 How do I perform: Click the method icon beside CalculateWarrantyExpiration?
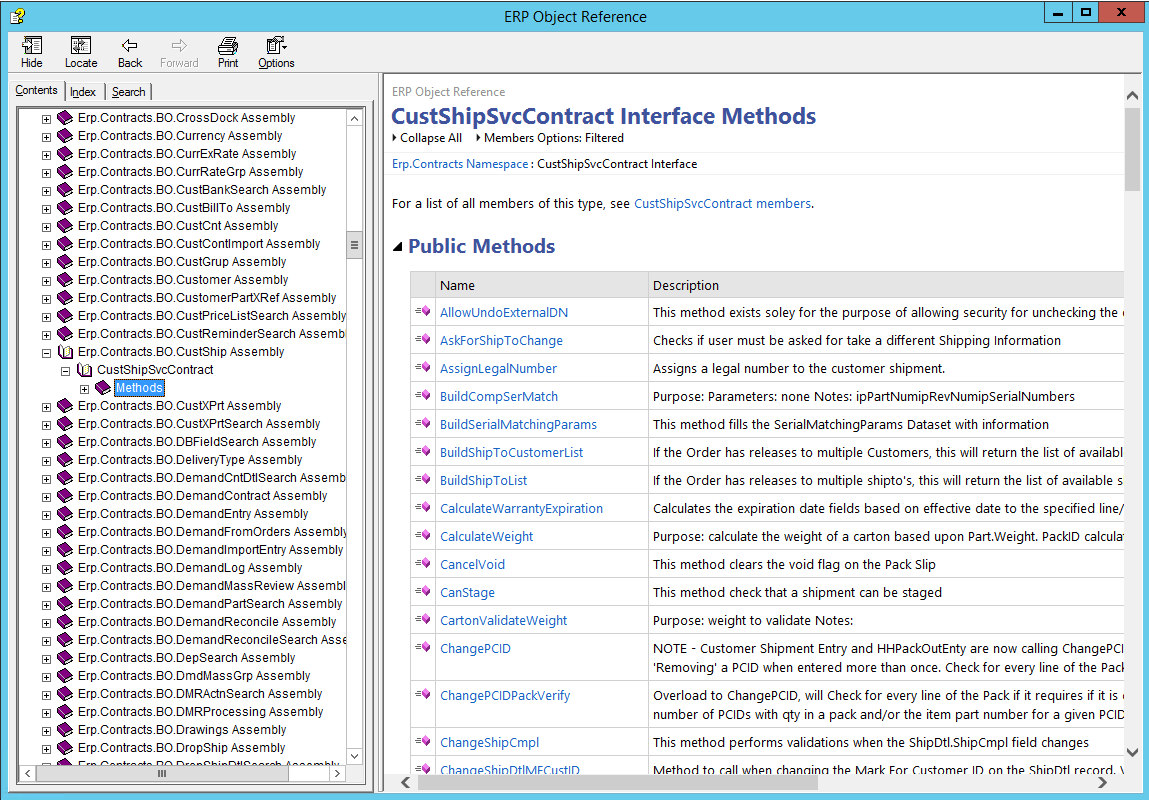(x=423, y=507)
